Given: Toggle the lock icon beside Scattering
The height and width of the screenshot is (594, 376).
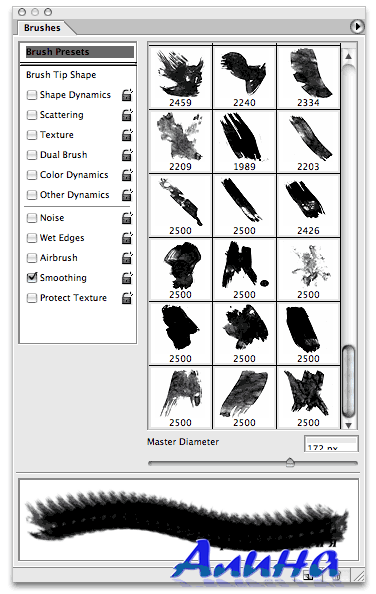Looking at the screenshot, I should click(127, 115).
